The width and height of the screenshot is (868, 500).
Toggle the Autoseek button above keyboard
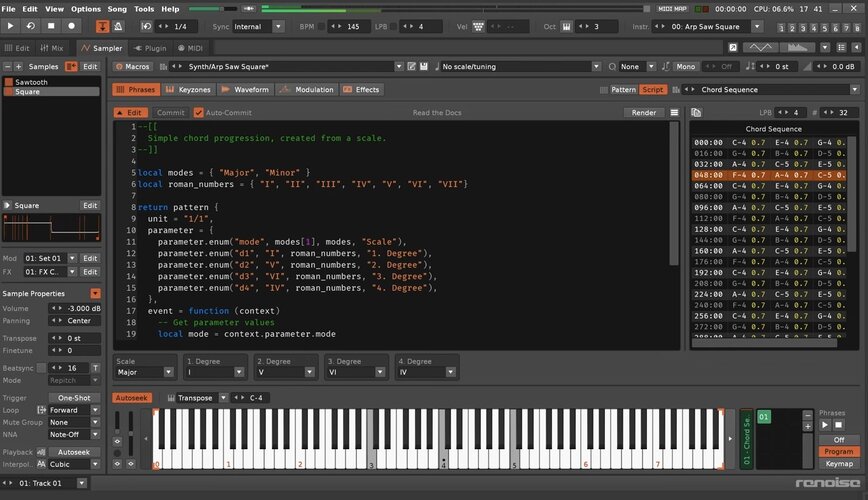pyautogui.click(x=131, y=398)
